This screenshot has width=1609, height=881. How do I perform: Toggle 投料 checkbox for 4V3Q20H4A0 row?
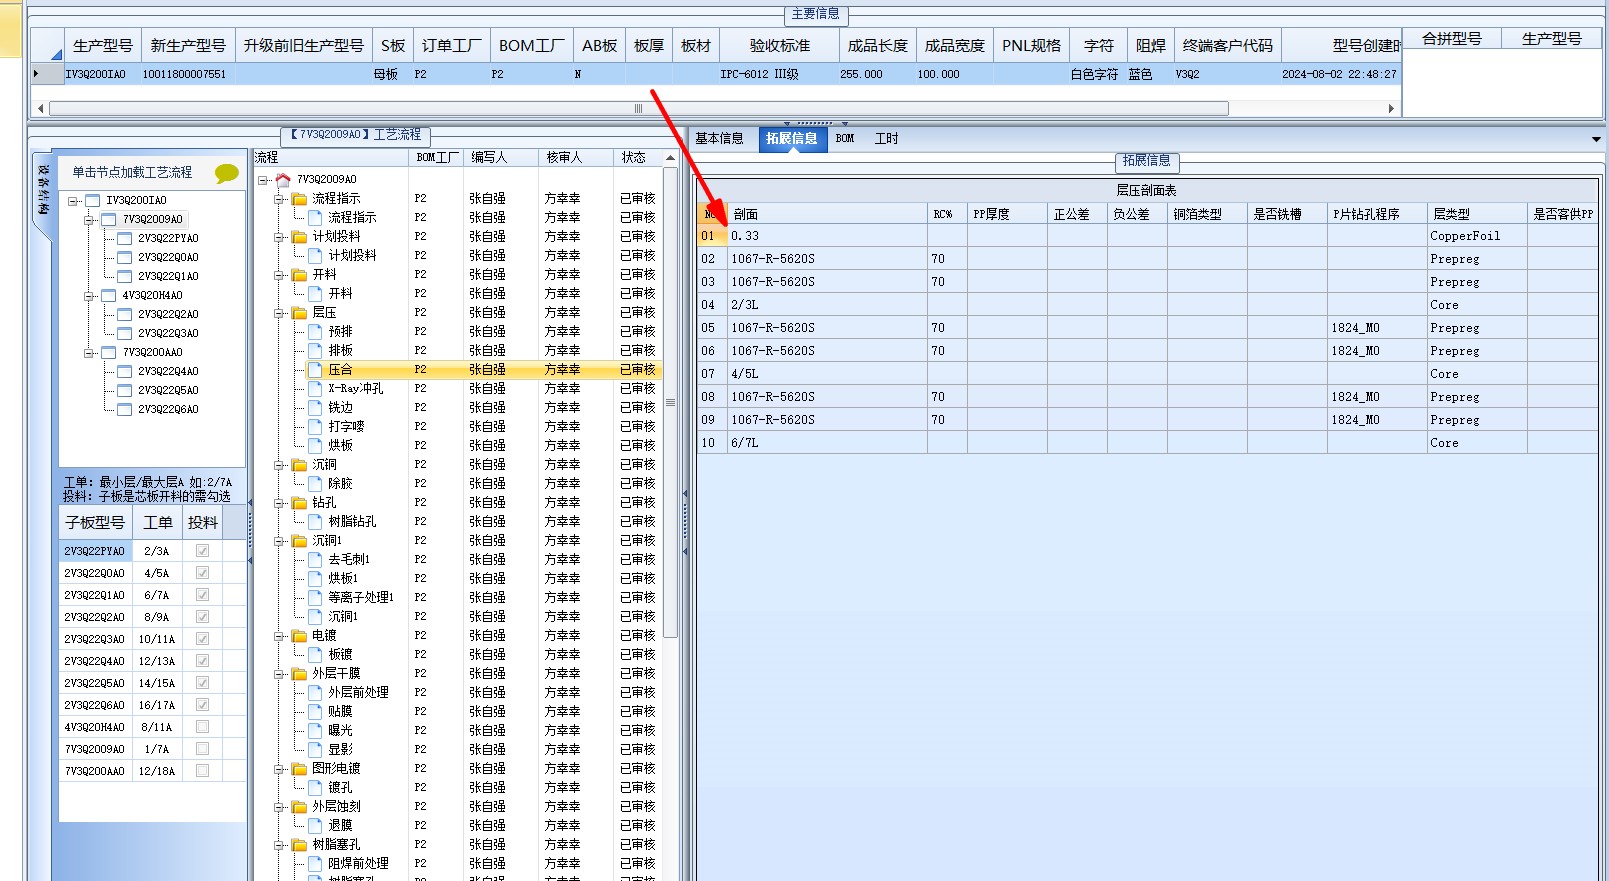[x=202, y=727]
